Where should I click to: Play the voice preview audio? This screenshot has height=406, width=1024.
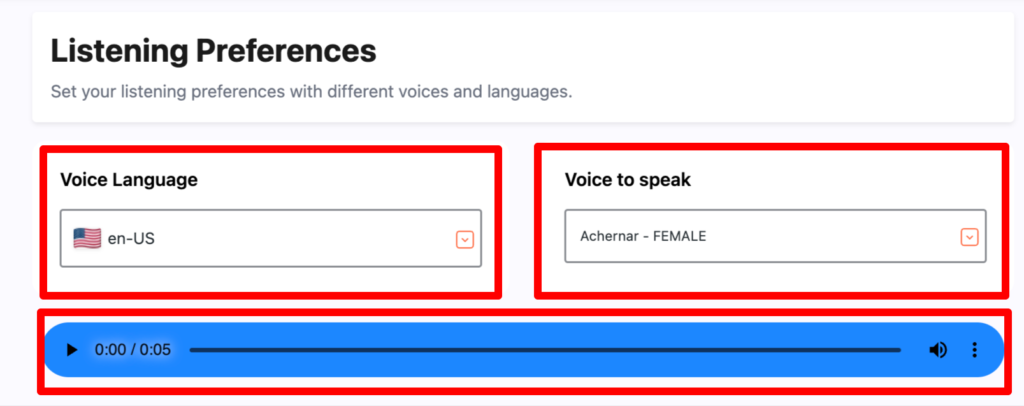click(72, 351)
